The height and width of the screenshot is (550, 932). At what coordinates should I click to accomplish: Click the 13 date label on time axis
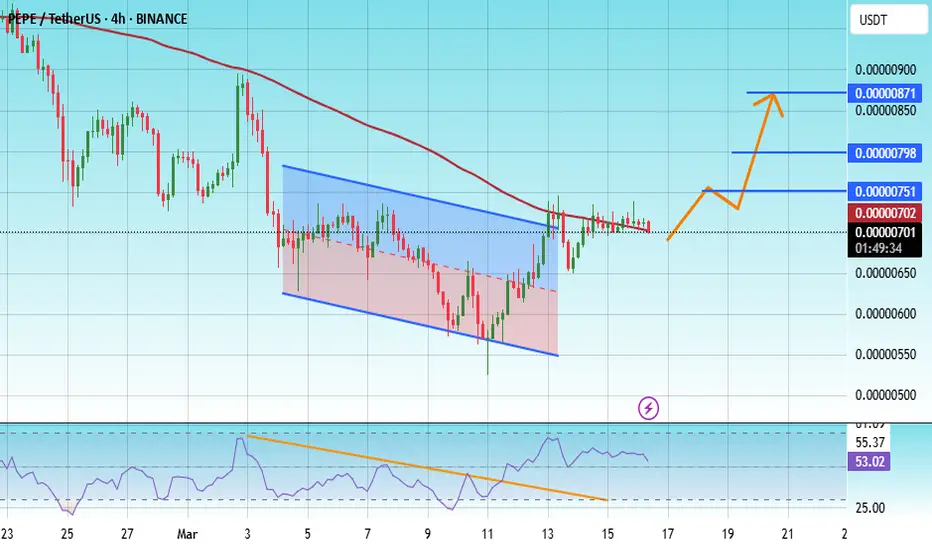coord(547,534)
